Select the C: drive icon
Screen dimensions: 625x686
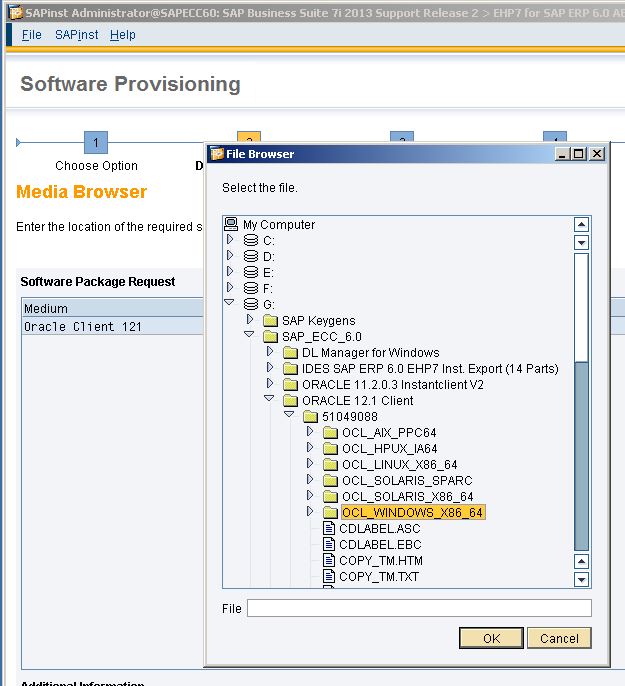(251, 240)
